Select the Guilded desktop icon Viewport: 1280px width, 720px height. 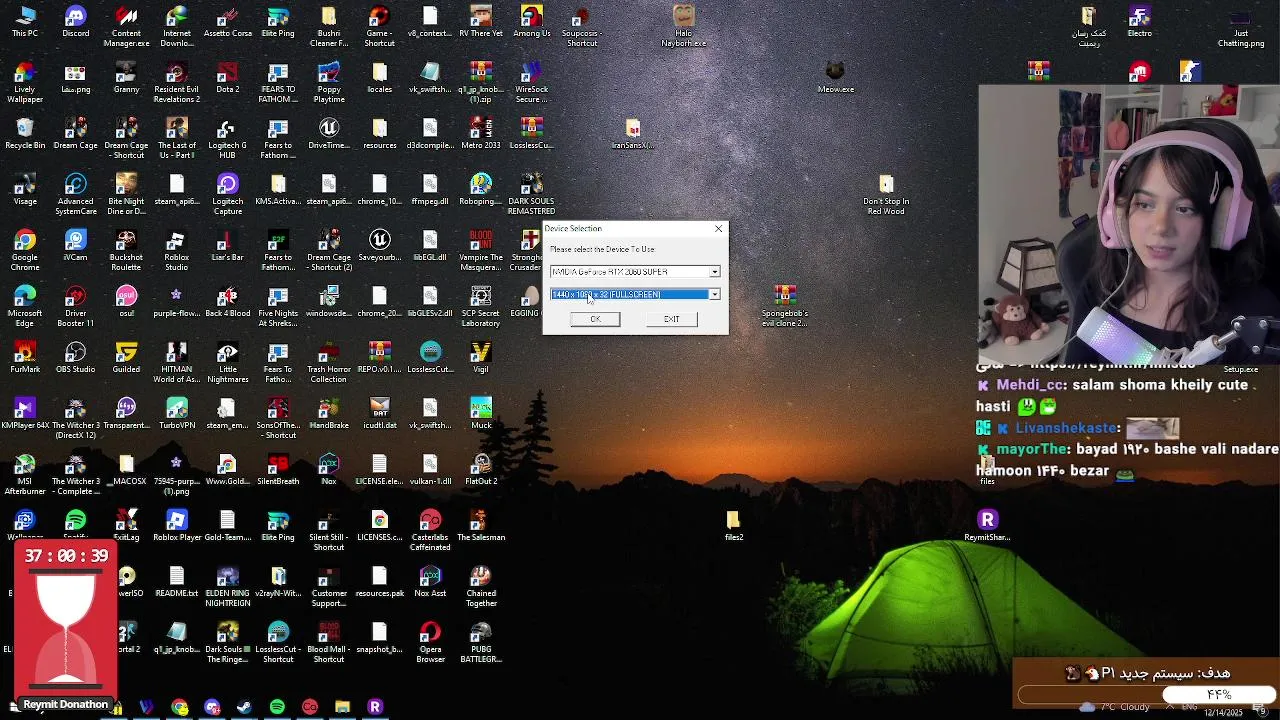click(126, 358)
